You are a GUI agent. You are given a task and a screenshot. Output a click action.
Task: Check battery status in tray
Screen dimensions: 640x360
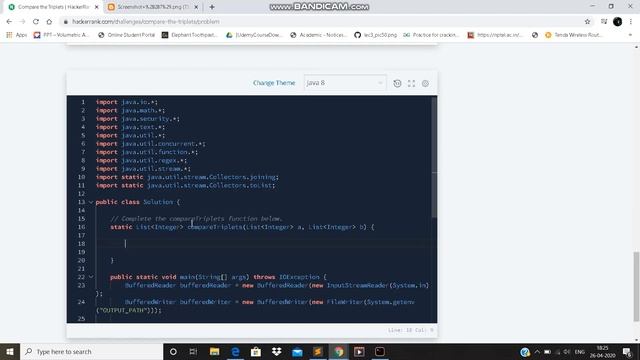click(x=548, y=351)
